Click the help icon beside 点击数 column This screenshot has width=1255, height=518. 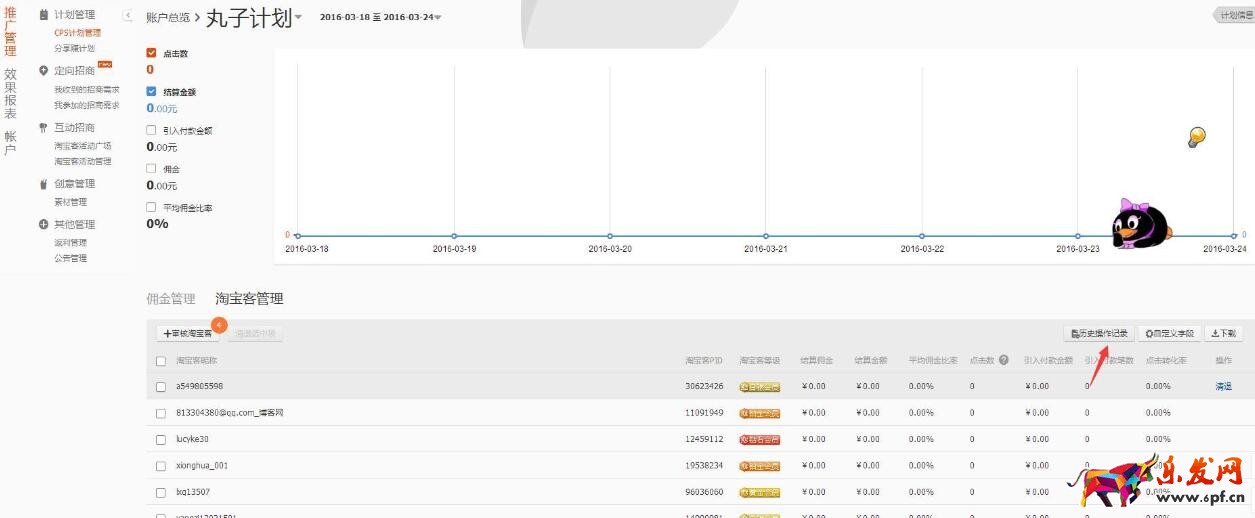click(x=1003, y=360)
